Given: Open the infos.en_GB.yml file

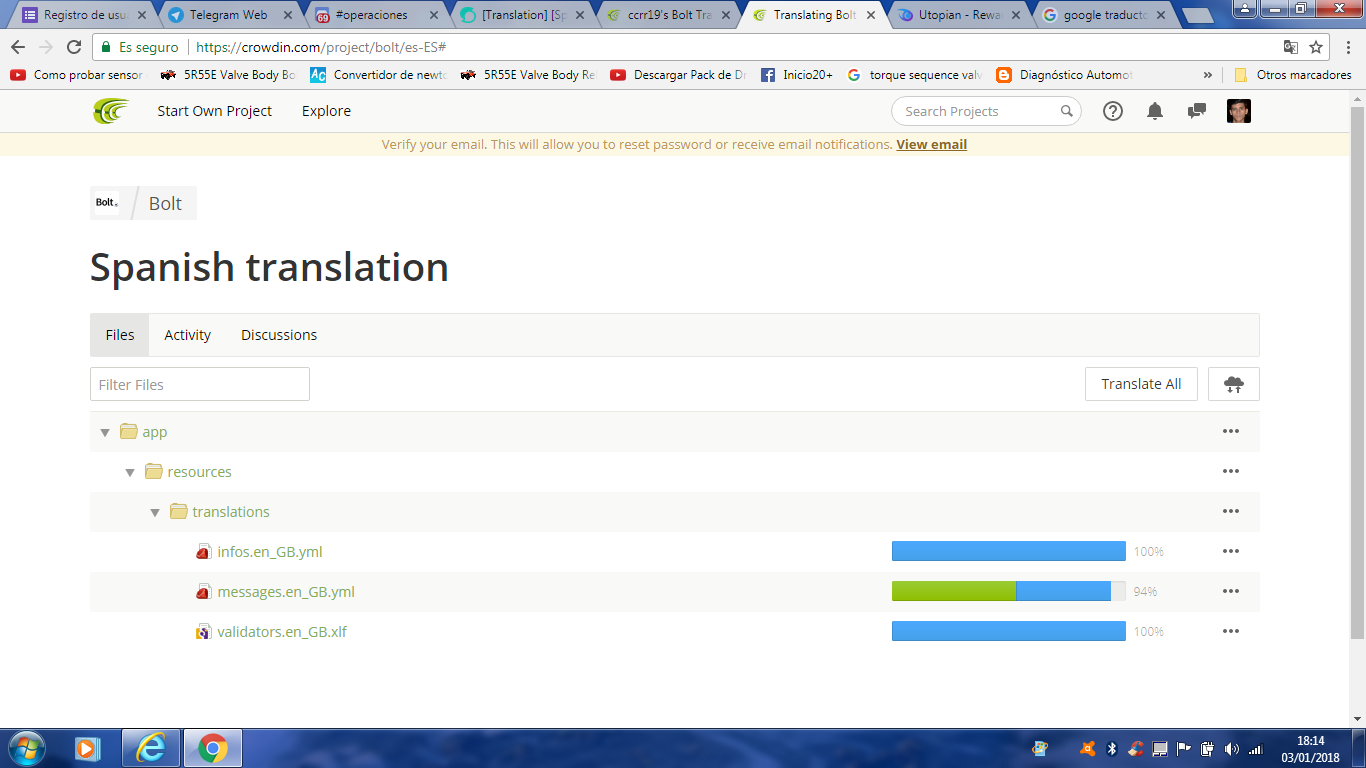Looking at the screenshot, I should 270,552.
